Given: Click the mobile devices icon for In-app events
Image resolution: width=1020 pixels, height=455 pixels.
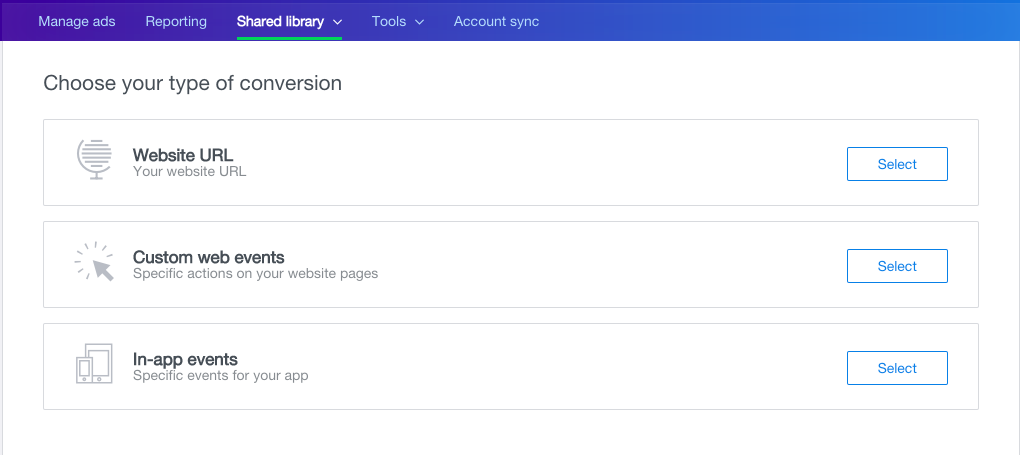Looking at the screenshot, I should [x=94, y=363].
